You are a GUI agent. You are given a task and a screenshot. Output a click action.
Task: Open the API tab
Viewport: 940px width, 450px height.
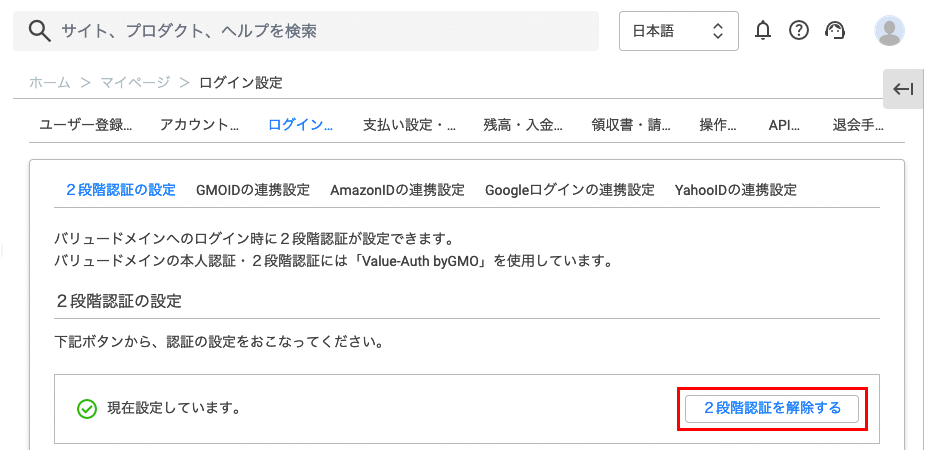pyautogui.click(x=784, y=125)
